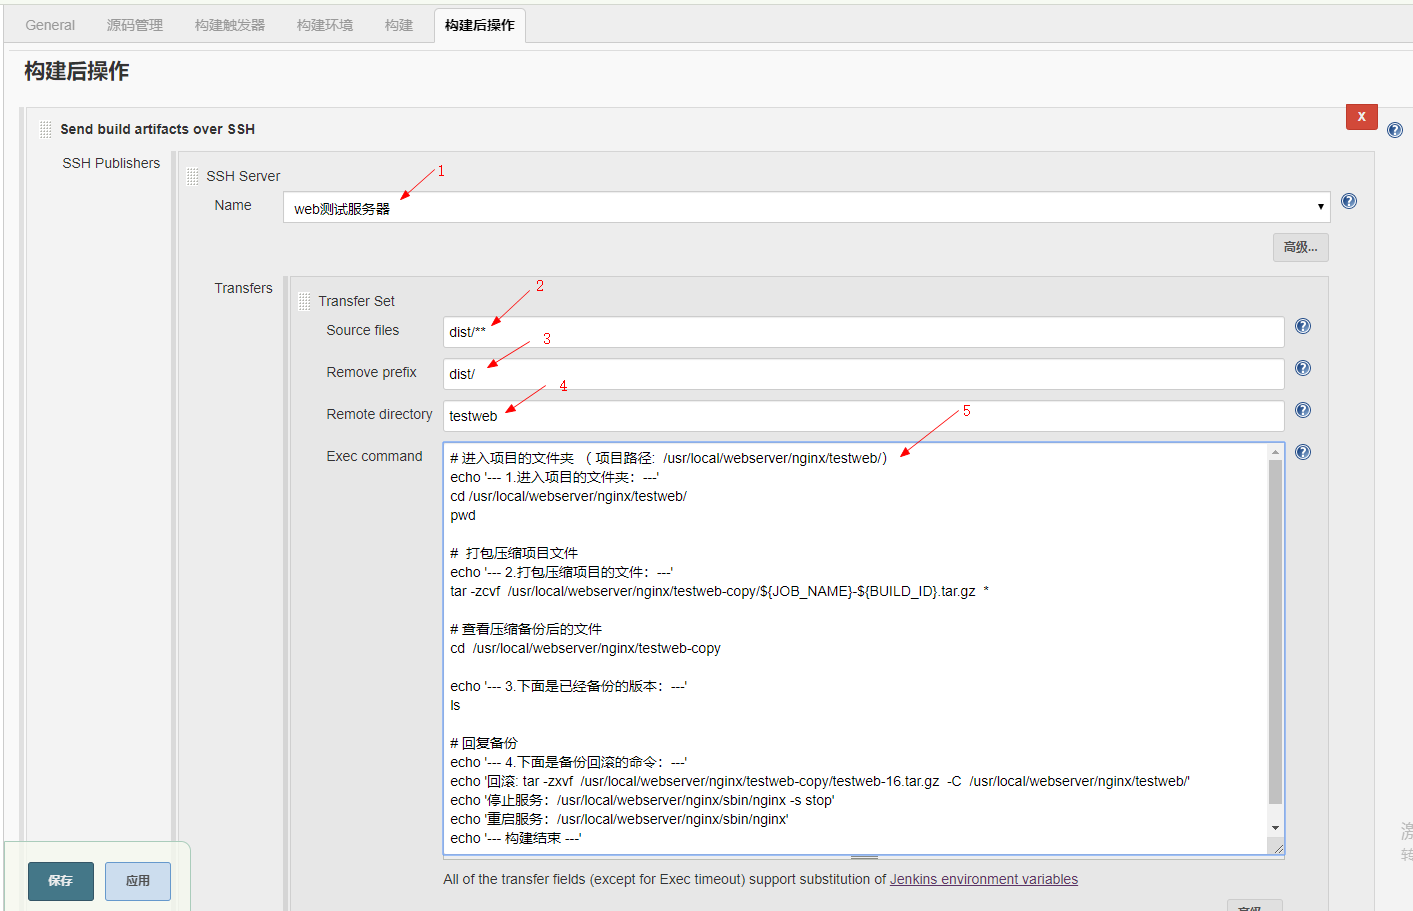Click the Exec command scrollbar thumb
Screen dimensions: 1413x911
(x=1275, y=632)
